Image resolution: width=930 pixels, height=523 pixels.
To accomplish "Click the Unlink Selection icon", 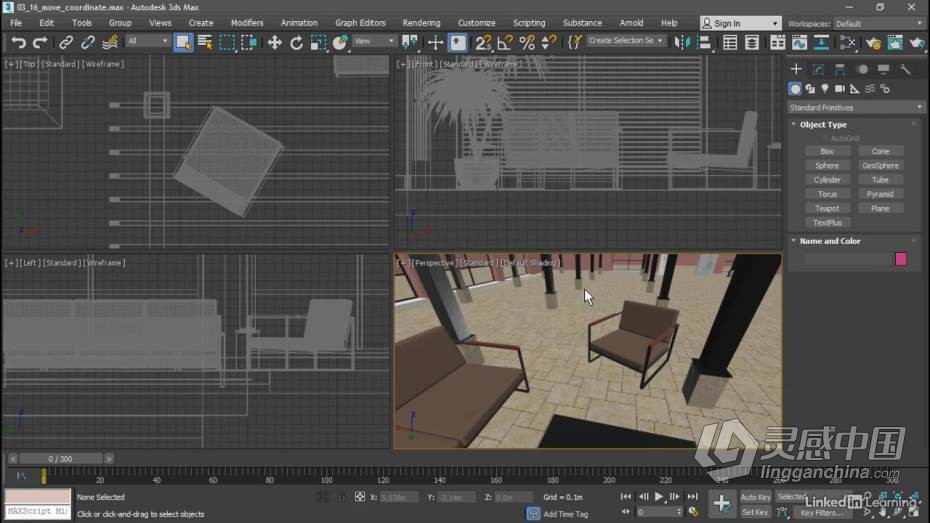I will coord(88,42).
